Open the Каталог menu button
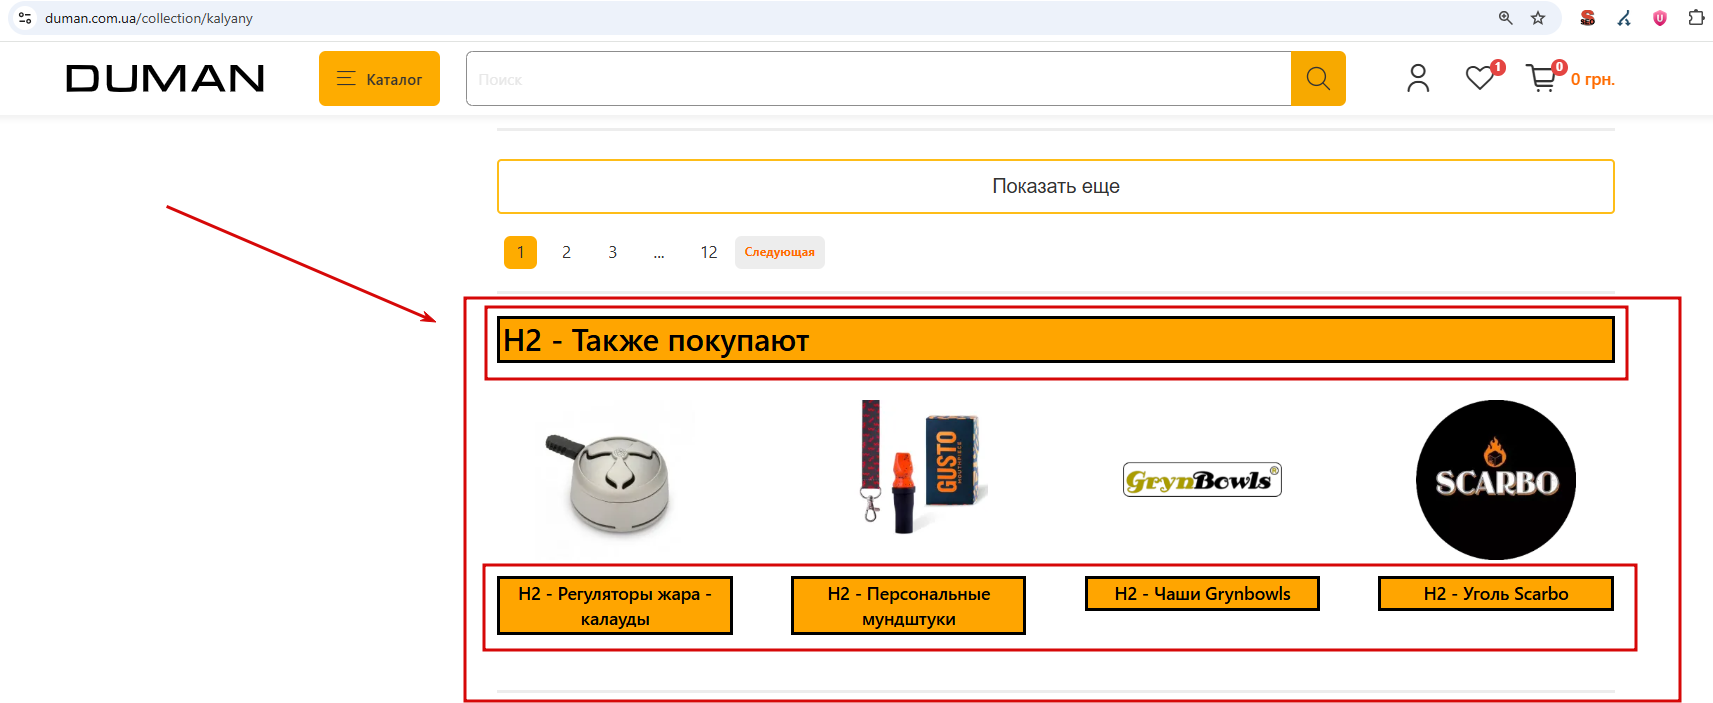 379,78
